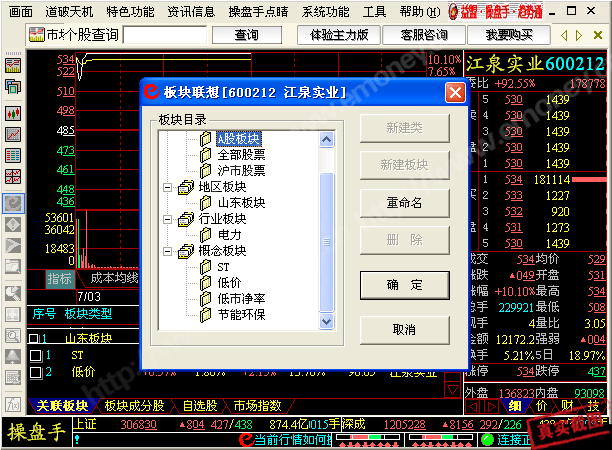Click the 电力 folder icon in tree
The image size is (612, 450).
coord(207,234)
